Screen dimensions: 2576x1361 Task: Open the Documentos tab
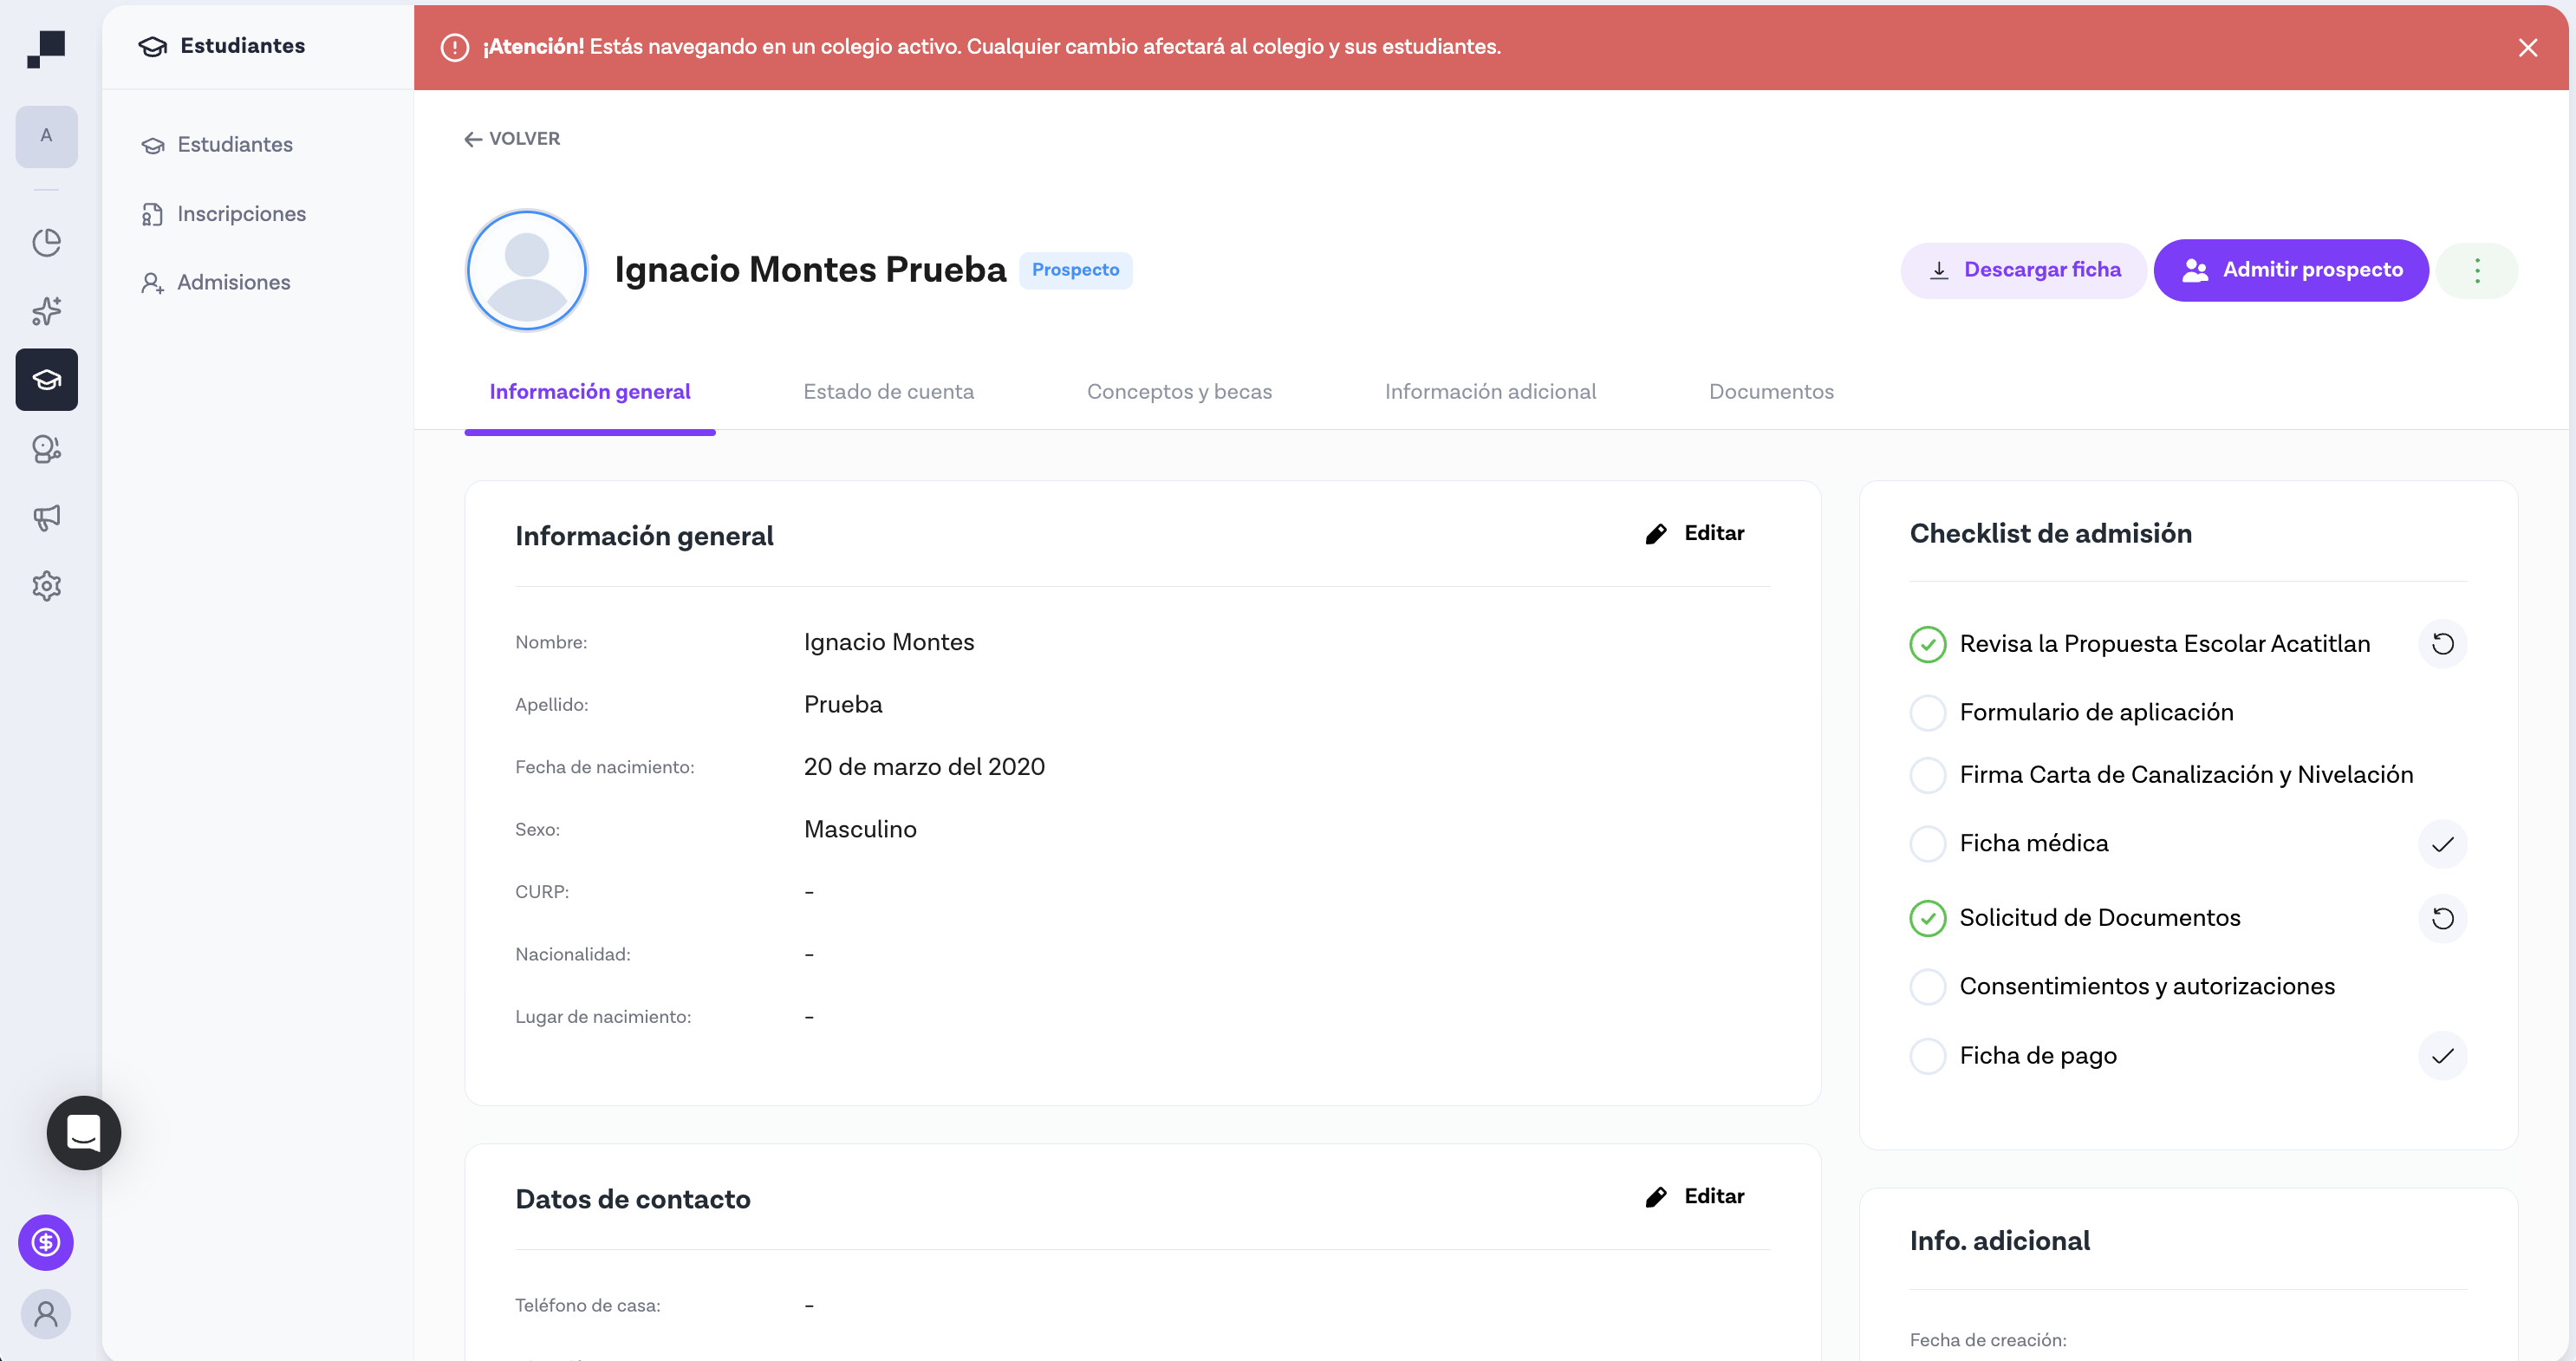click(x=1771, y=391)
